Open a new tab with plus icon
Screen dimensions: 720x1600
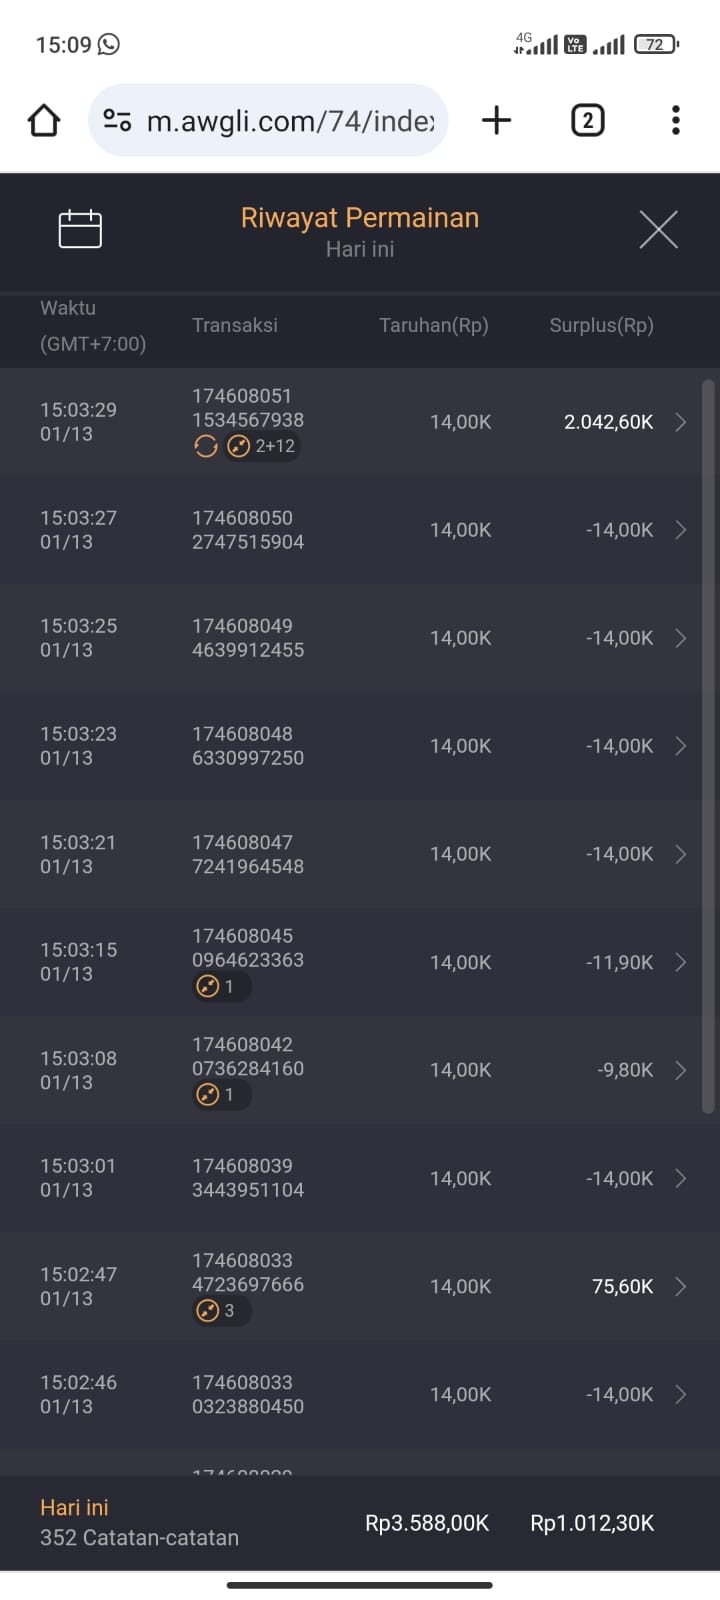[x=496, y=121]
